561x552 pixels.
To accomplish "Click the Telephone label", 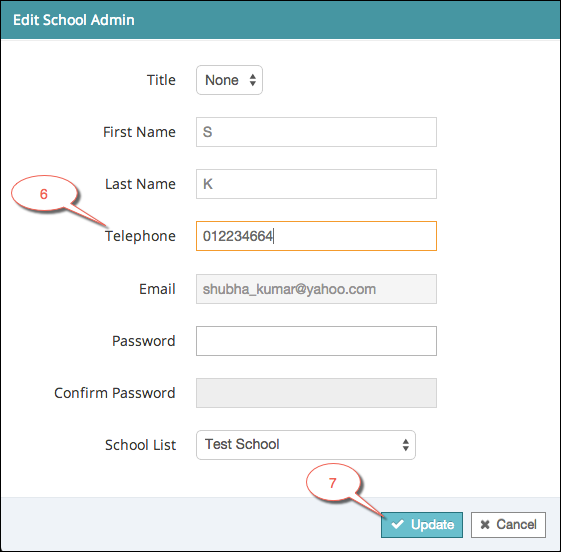I will [140, 236].
